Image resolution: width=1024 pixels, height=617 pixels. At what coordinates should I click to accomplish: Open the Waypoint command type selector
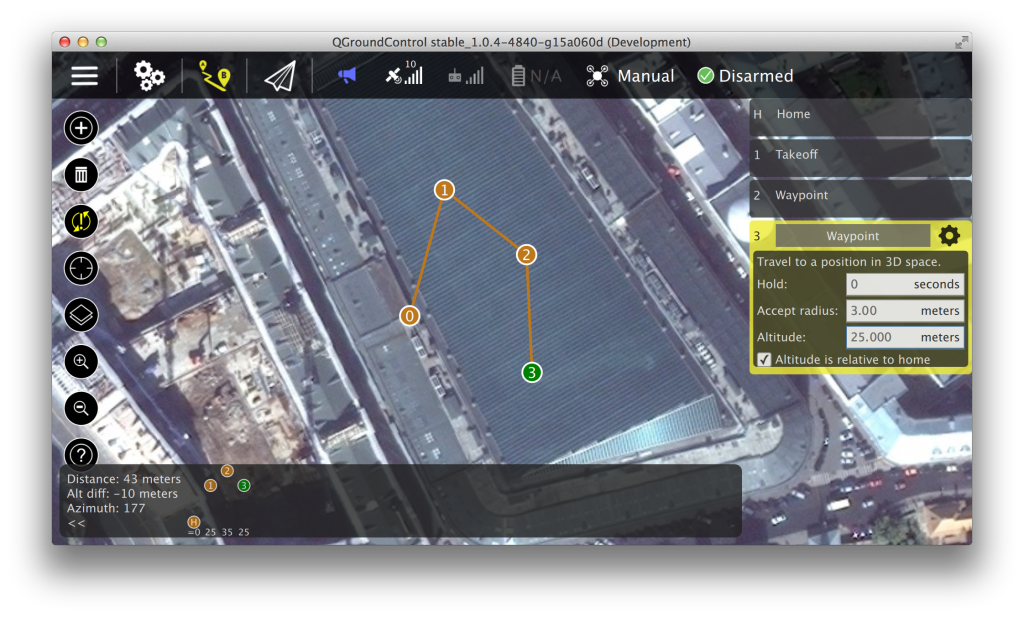(852, 236)
